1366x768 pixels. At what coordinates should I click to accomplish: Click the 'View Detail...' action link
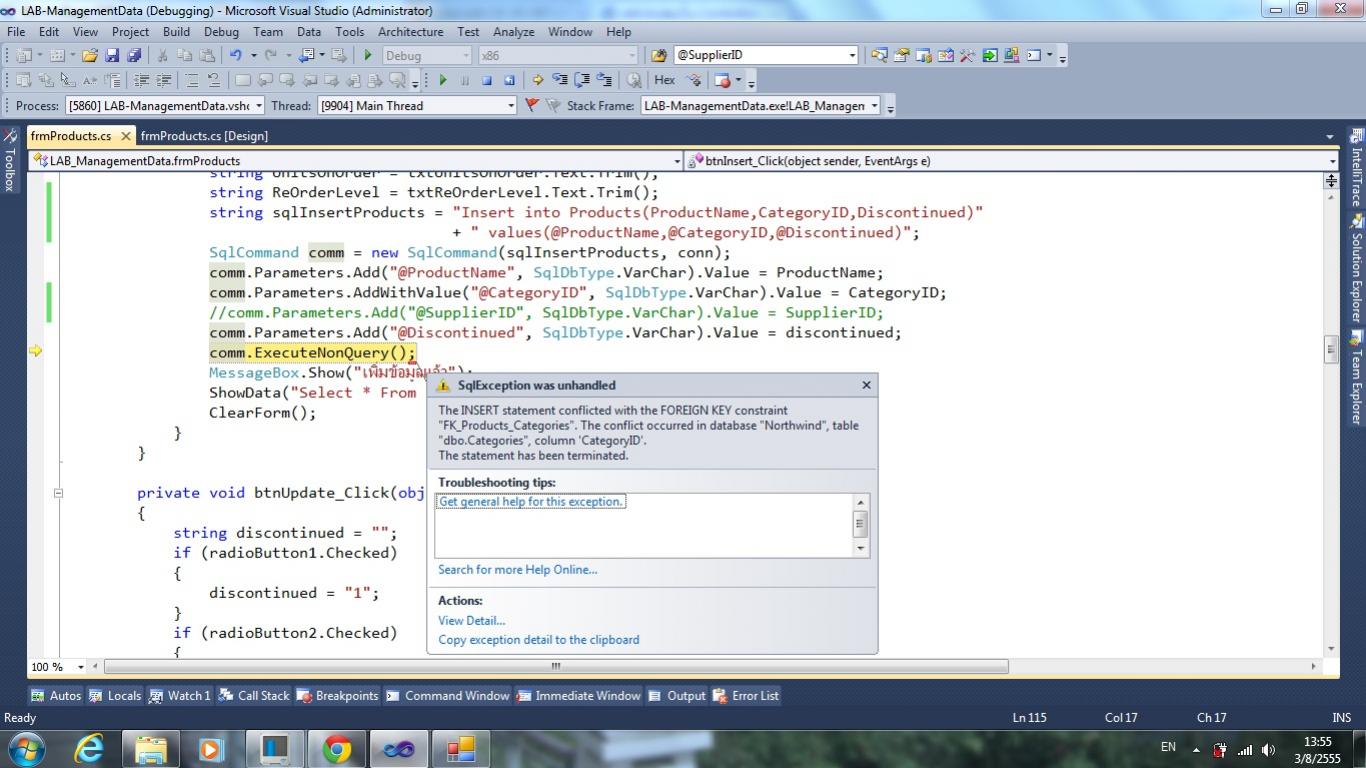click(x=471, y=621)
